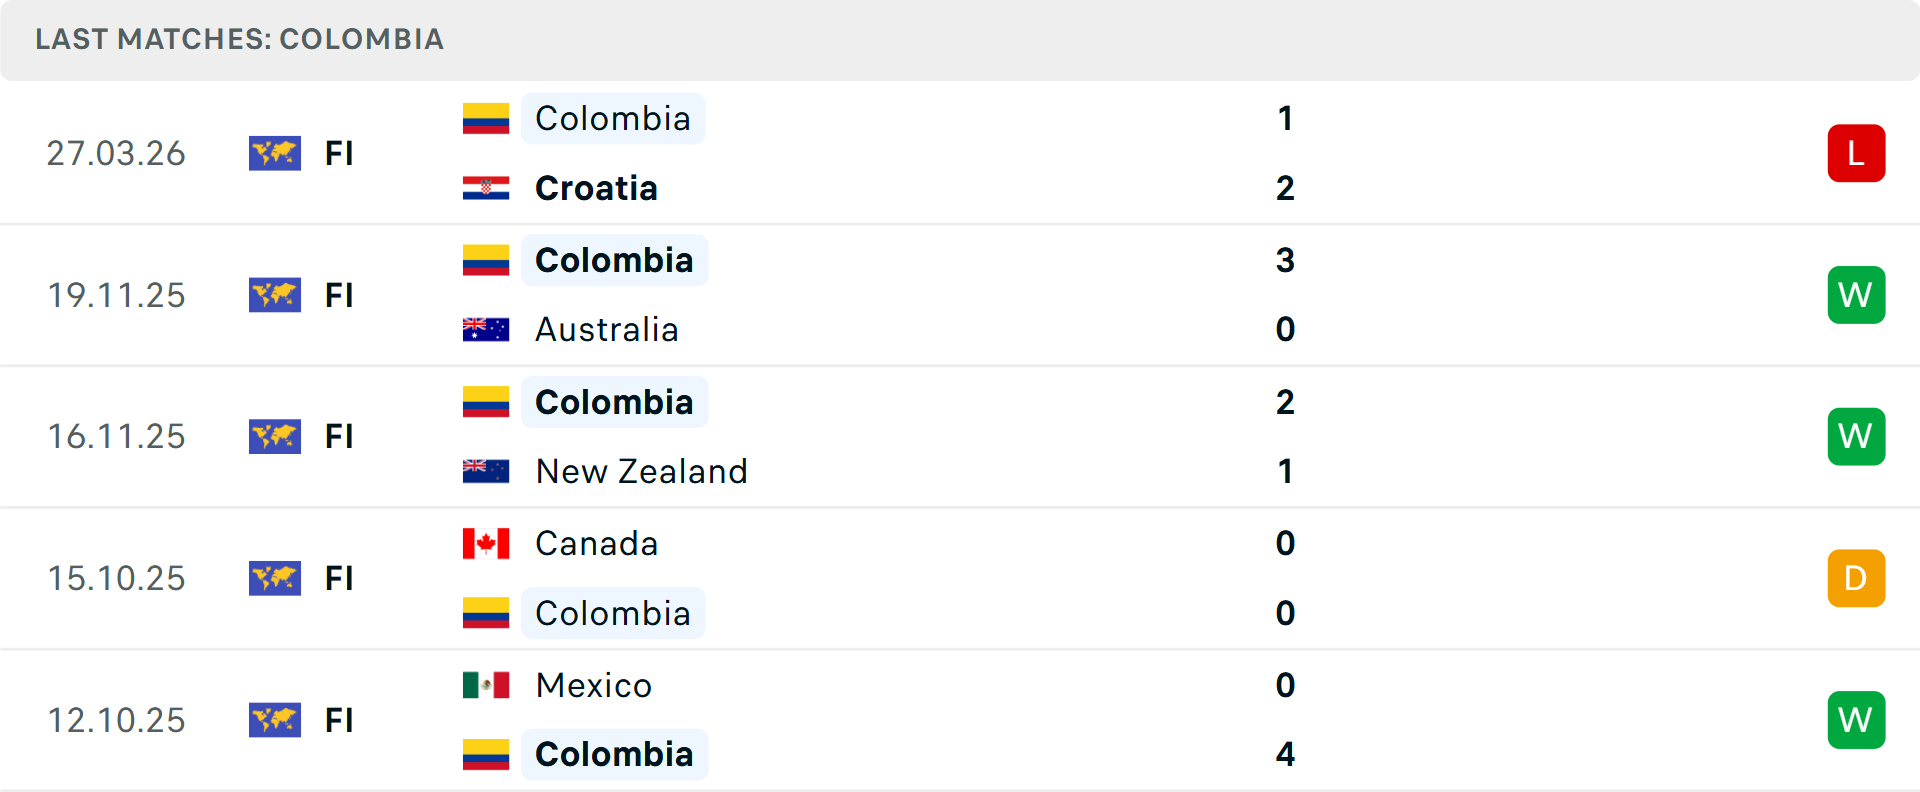The height and width of the screenshot is (792, 1920).
Task: Select the Last Matches: Colombia header
Action: coord(239,39)
